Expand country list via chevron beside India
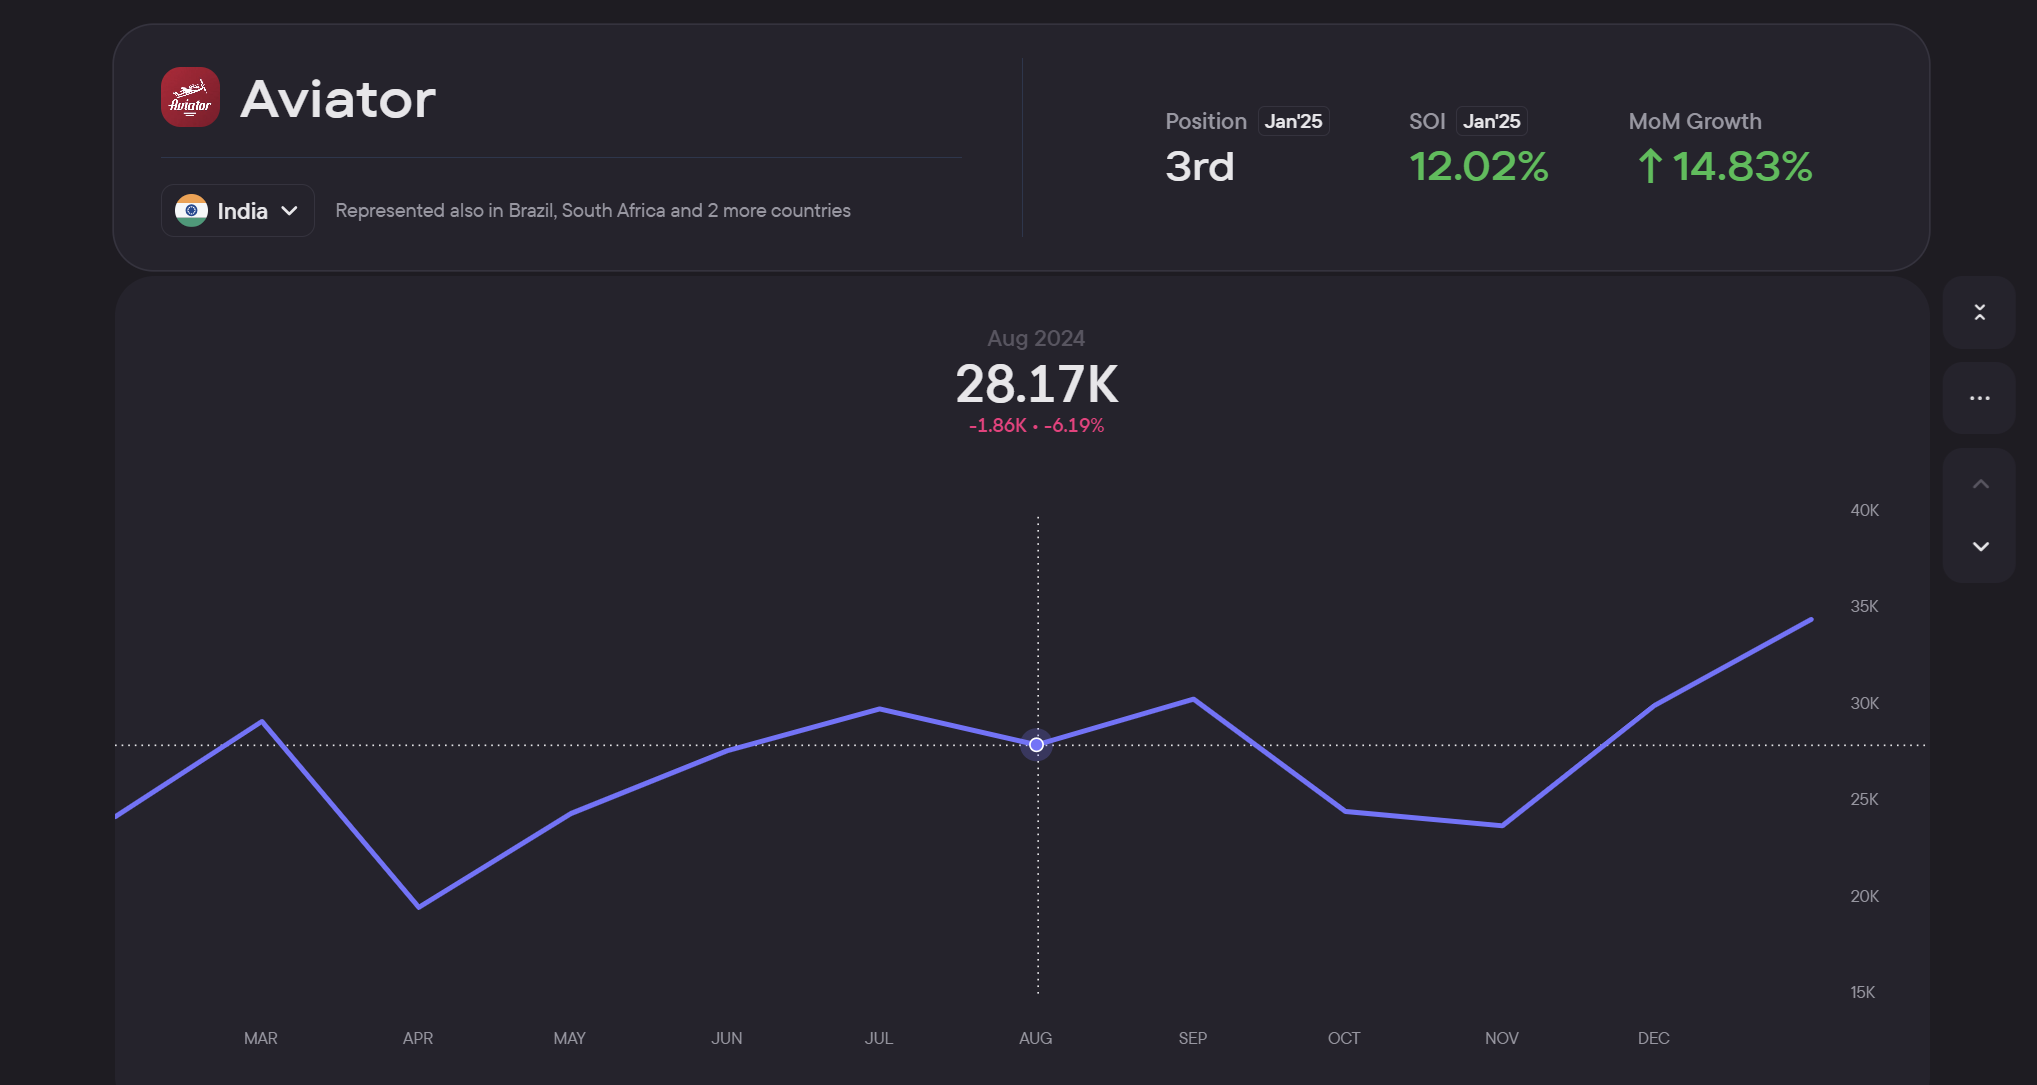This screenshot has width=2037, height=1085. (290, 211)
